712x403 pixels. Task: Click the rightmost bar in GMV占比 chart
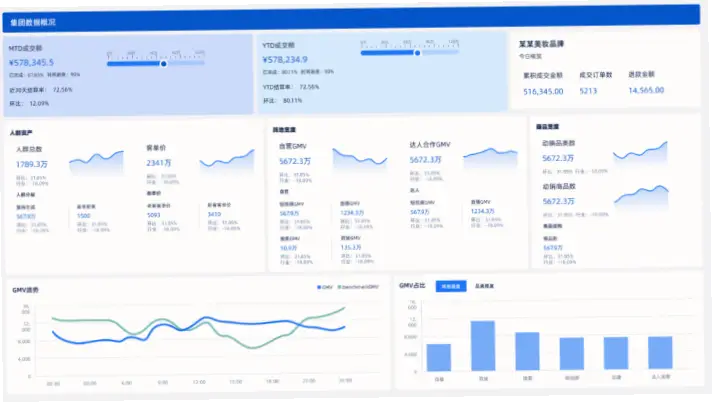(660, 353)
